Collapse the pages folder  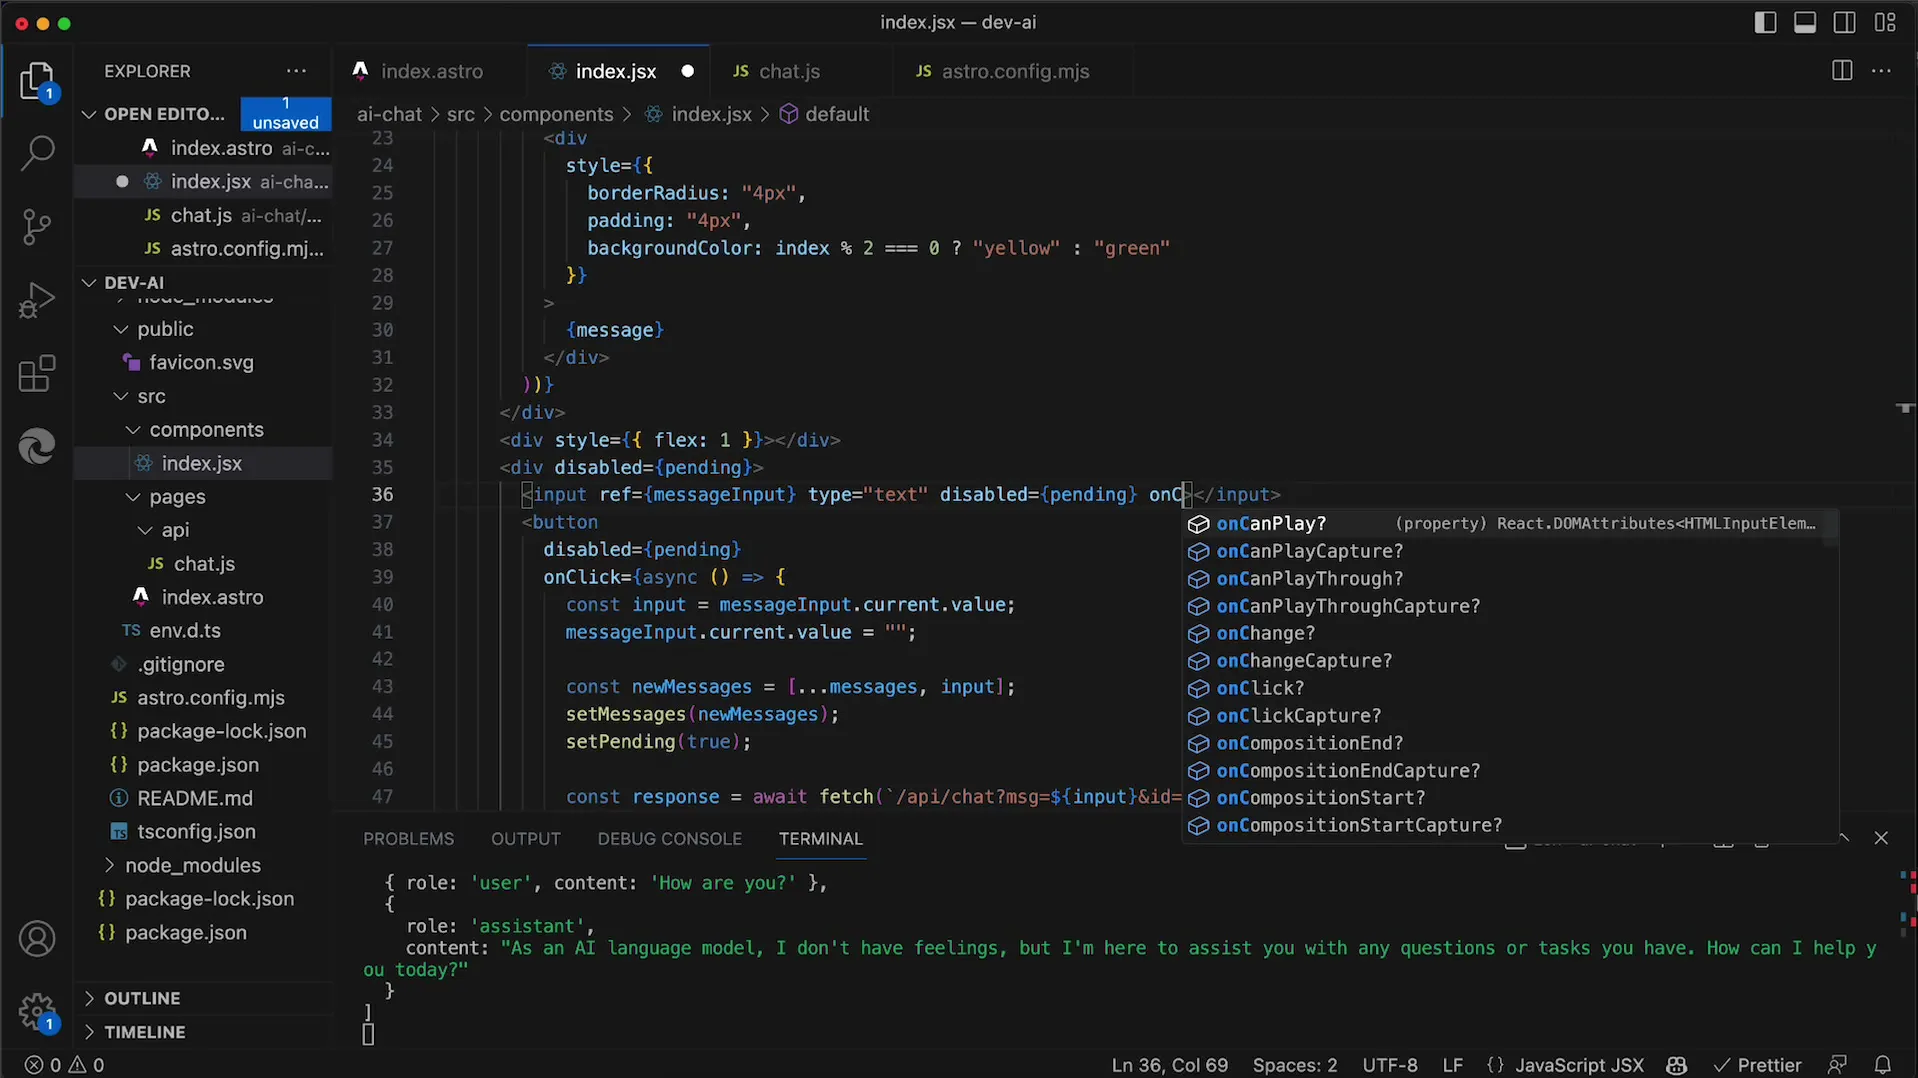[133, 497]
